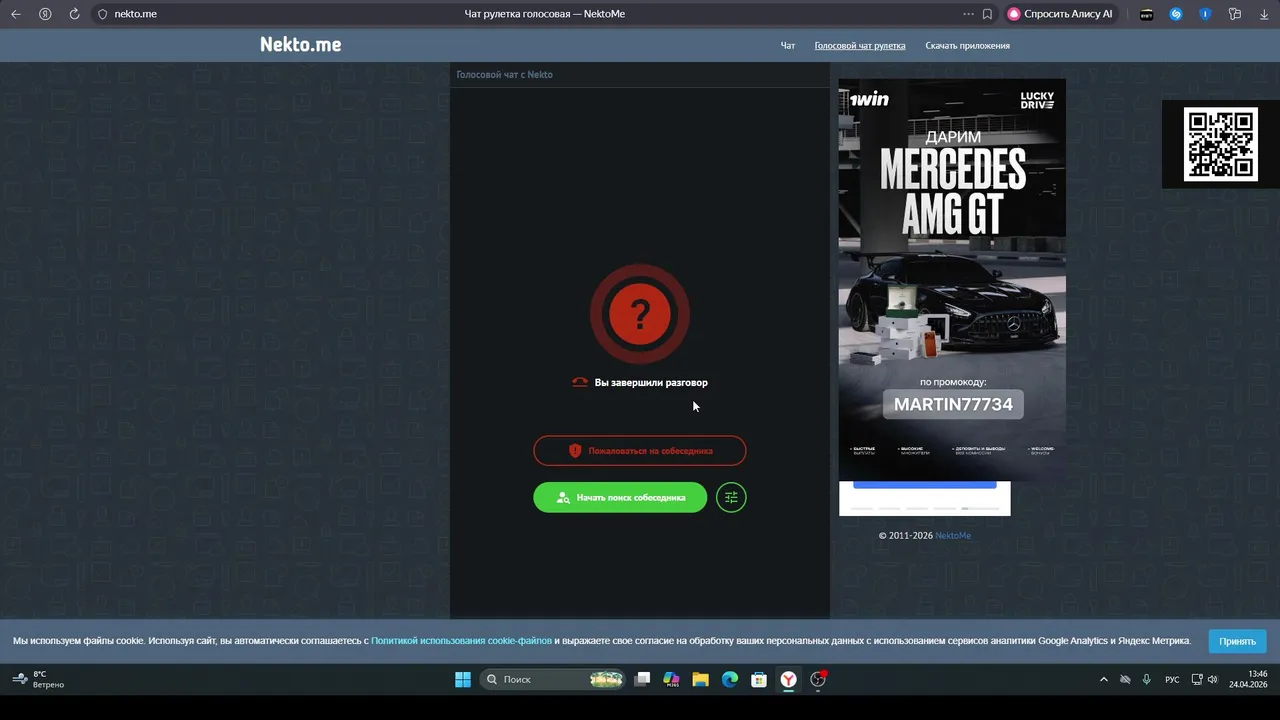Bookmark this page

click(x=987, y=14)
